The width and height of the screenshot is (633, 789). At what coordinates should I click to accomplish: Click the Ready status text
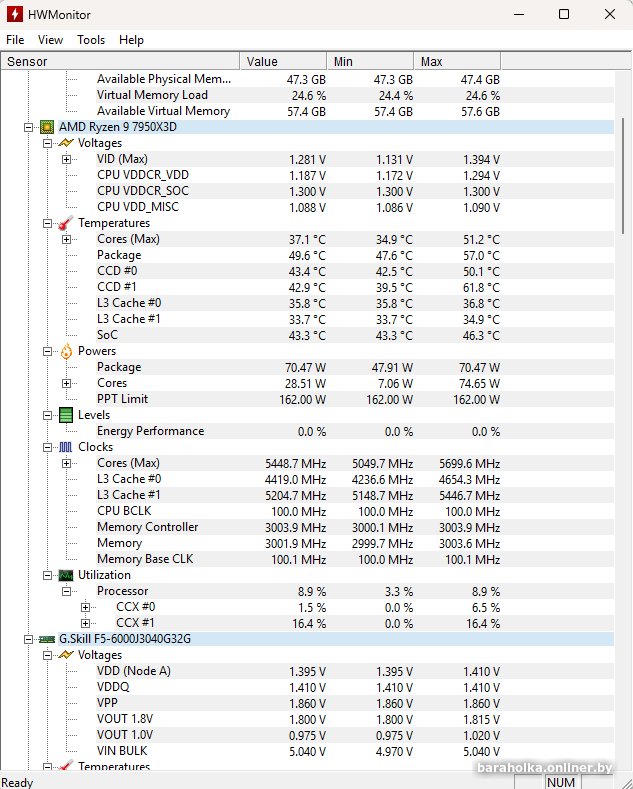click(x=18, y=782)
